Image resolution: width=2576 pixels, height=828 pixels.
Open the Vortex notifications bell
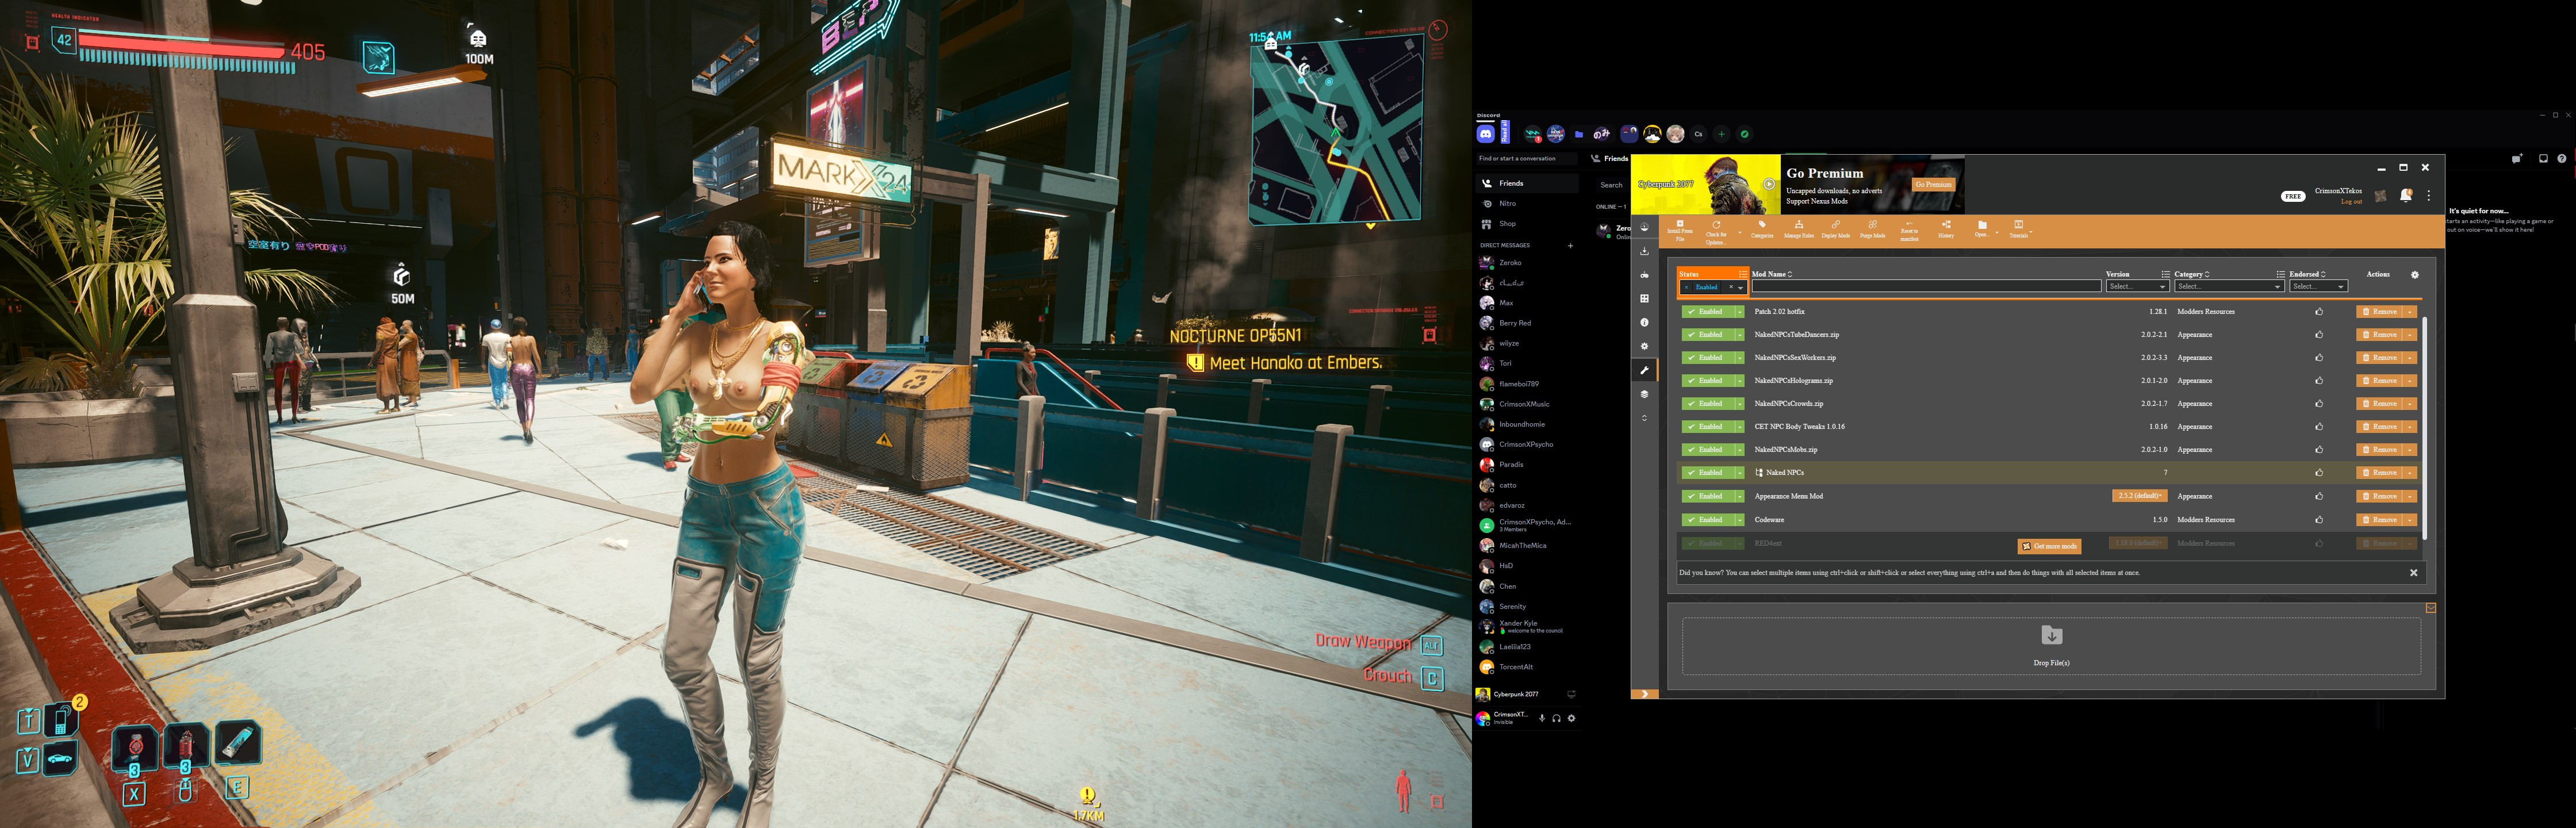point(2406,195)
